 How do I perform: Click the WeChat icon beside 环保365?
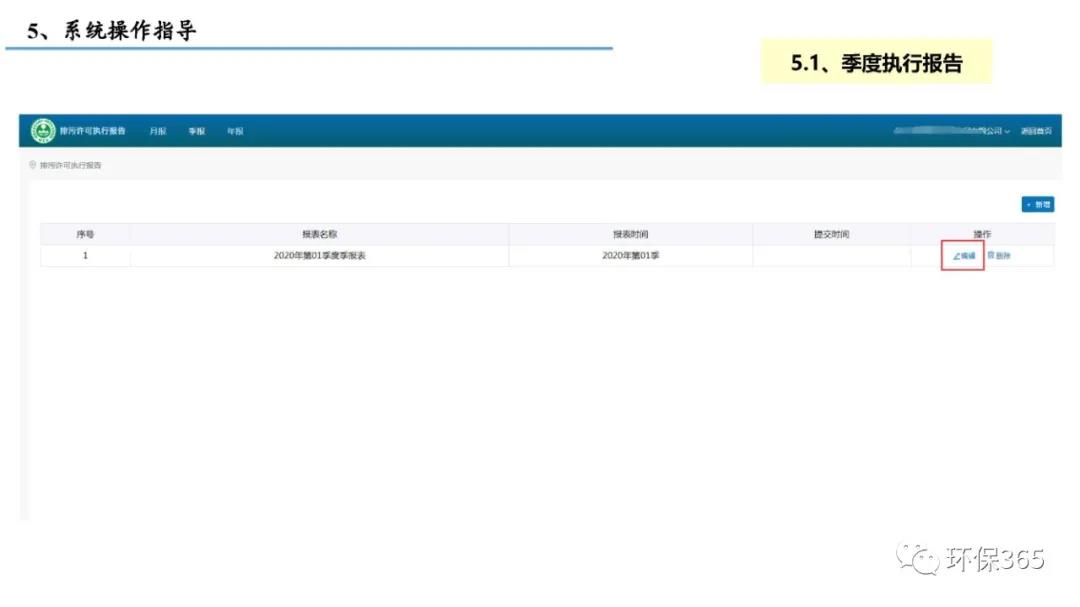(917, 558)
